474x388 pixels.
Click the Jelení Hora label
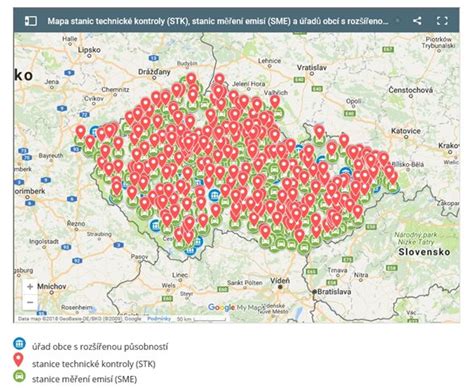tap(249, 84)
